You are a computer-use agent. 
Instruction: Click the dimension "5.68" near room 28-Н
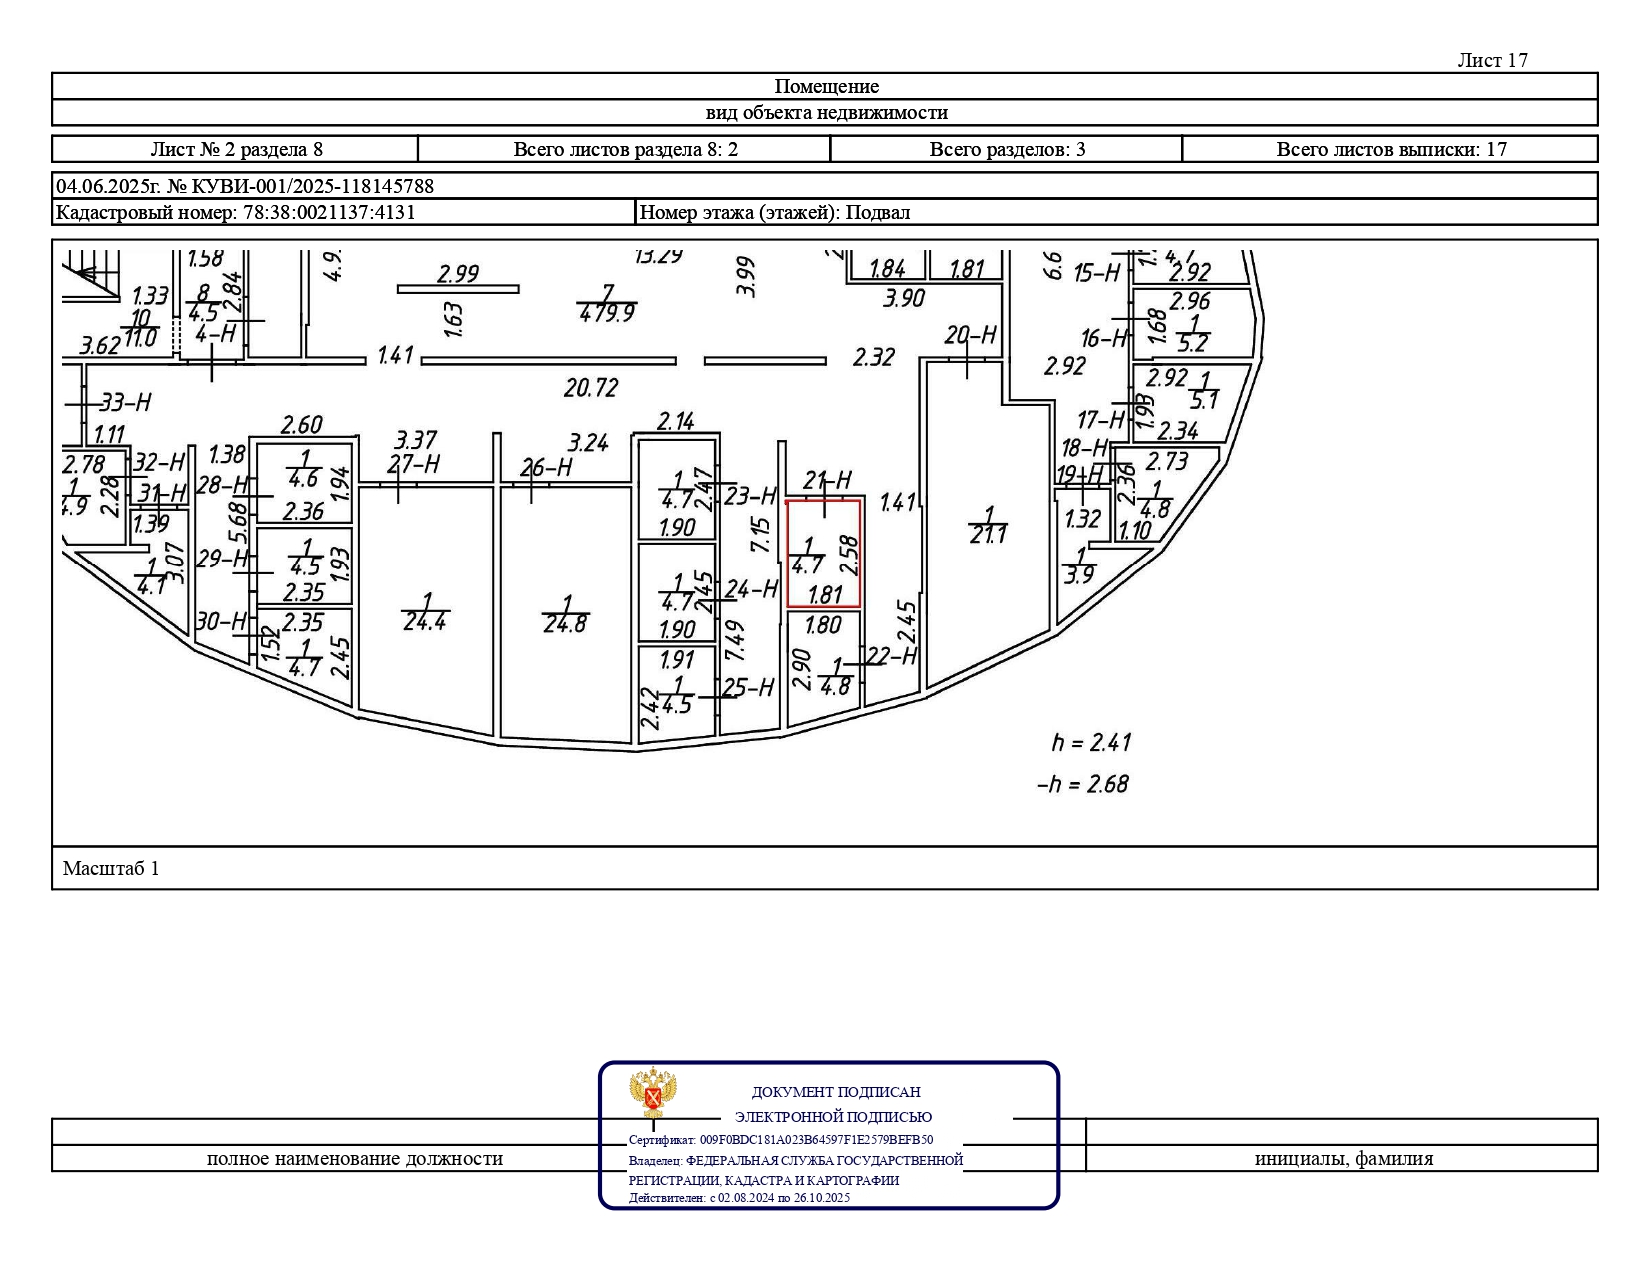click(238, 521)
